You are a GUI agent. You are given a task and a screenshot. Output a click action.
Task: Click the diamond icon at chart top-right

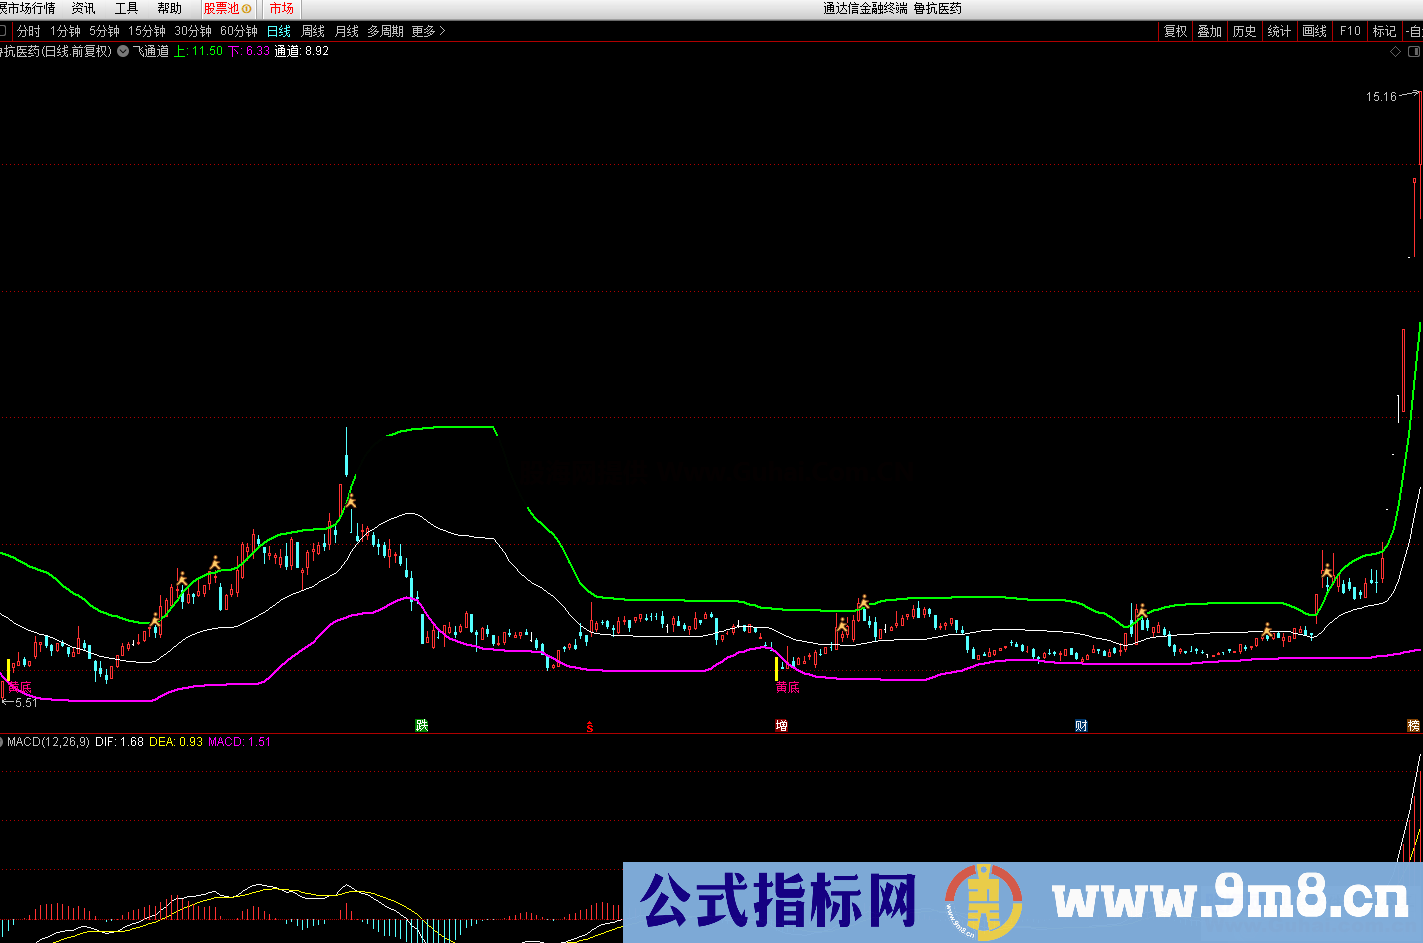[1396, 51]
